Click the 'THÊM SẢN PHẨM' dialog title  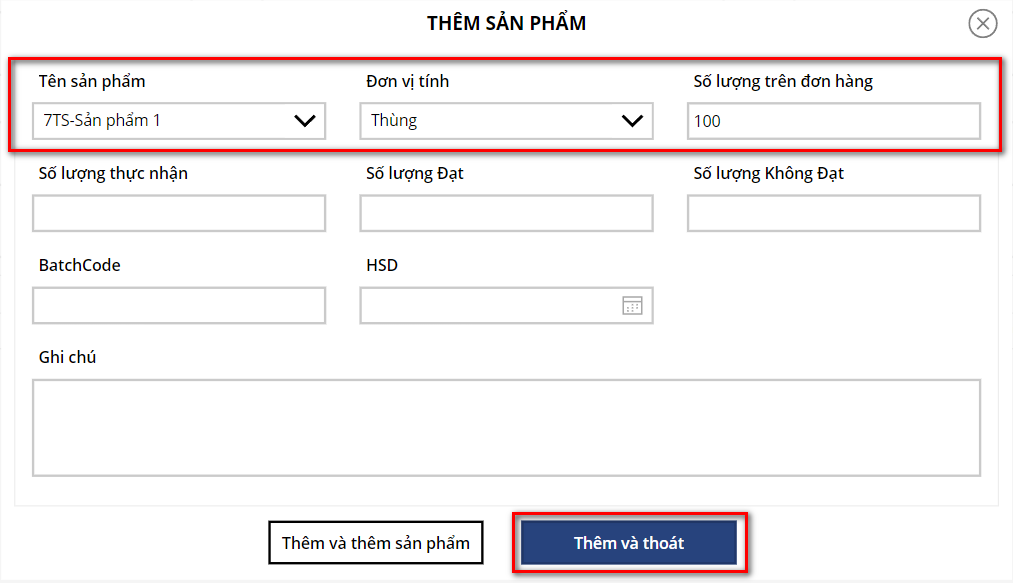(x=506, y=23)
